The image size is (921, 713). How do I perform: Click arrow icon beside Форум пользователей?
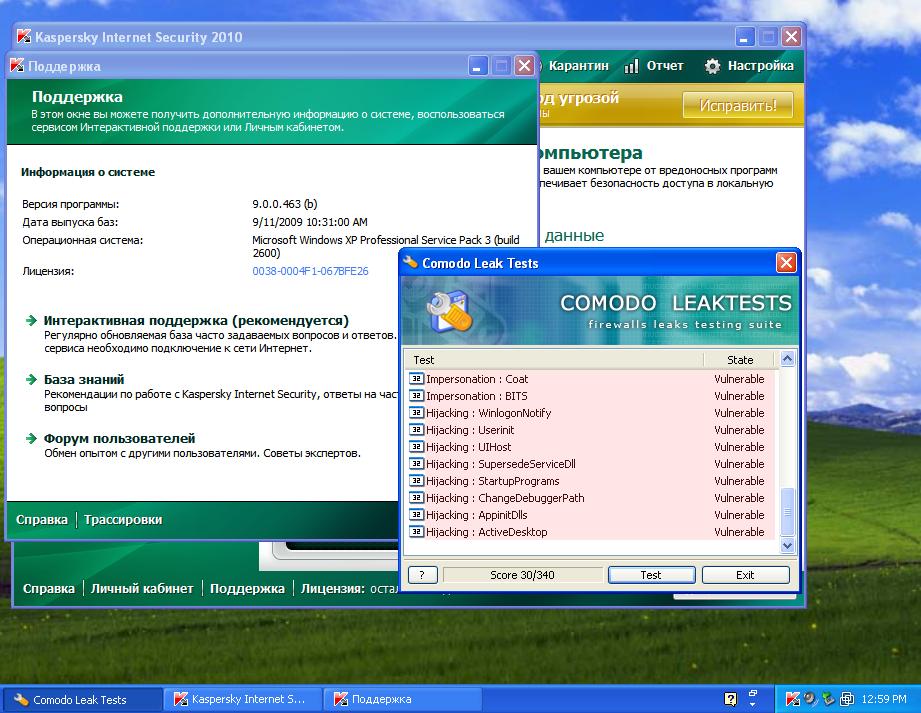[x=31, y=439]
